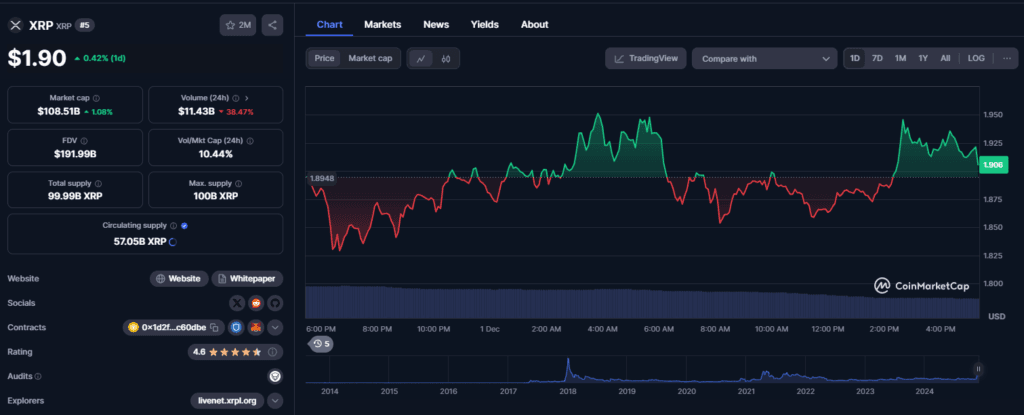Open the livenet.xrpl.org explorer
The width and height of the screenshot is (1024, 415).
coord(228,401)
